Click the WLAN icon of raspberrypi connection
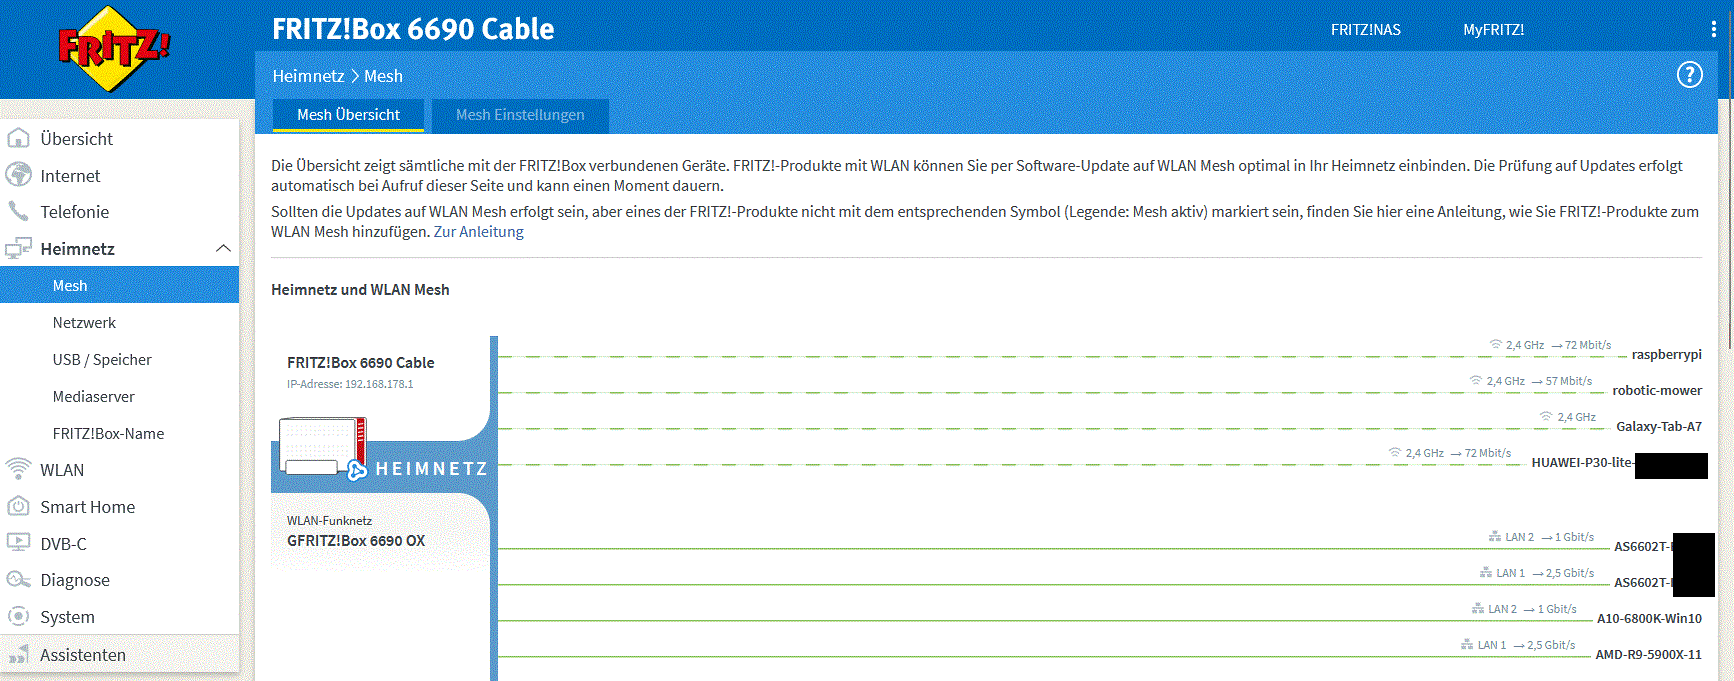 click(1496, 345)
